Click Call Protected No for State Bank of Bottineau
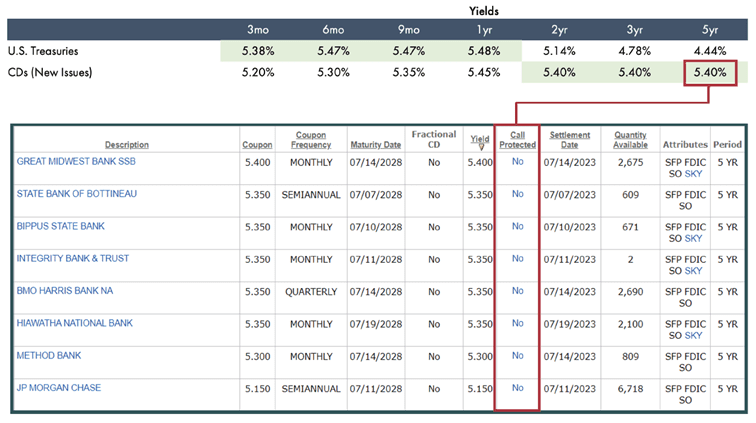 pyautogui.click(x=517, y=194)
